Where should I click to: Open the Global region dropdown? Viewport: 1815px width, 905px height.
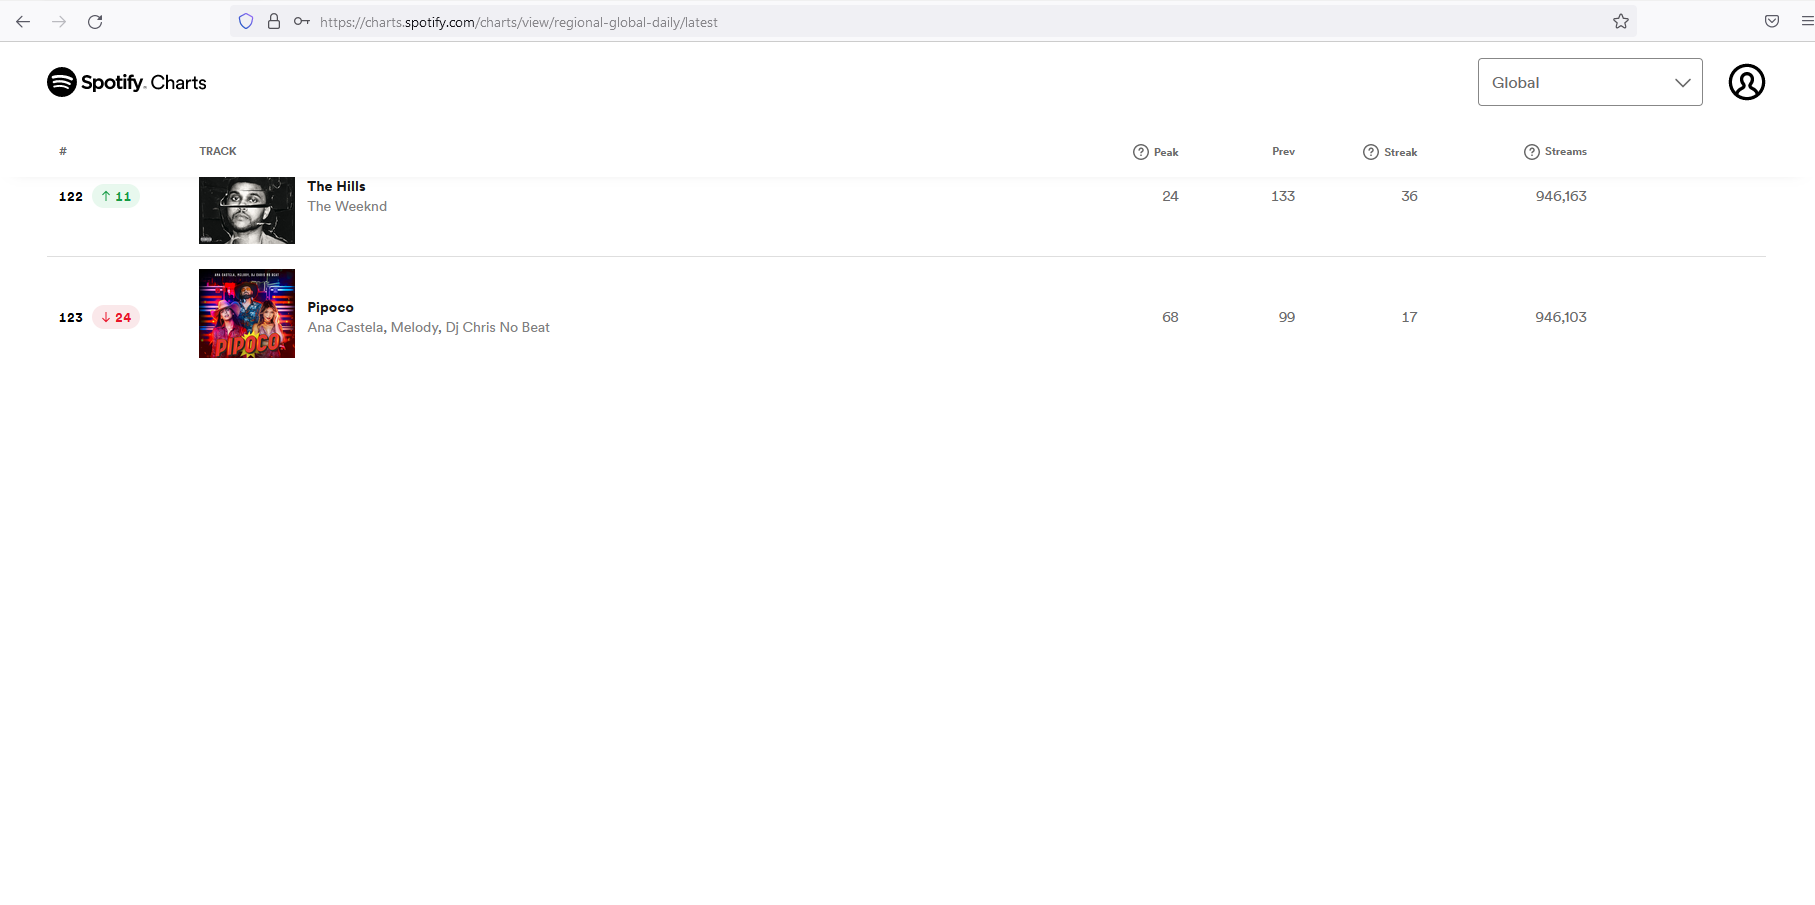(x=1589, y=82)
